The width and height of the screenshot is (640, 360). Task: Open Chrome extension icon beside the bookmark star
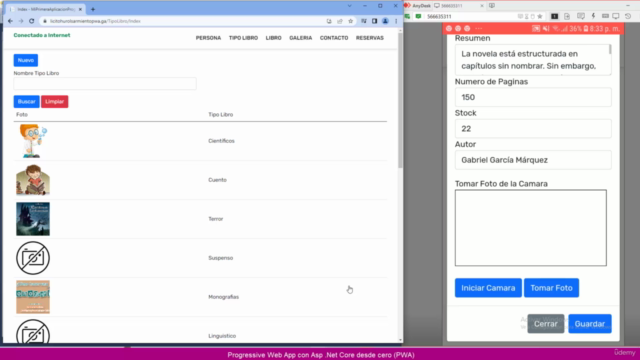364,21
